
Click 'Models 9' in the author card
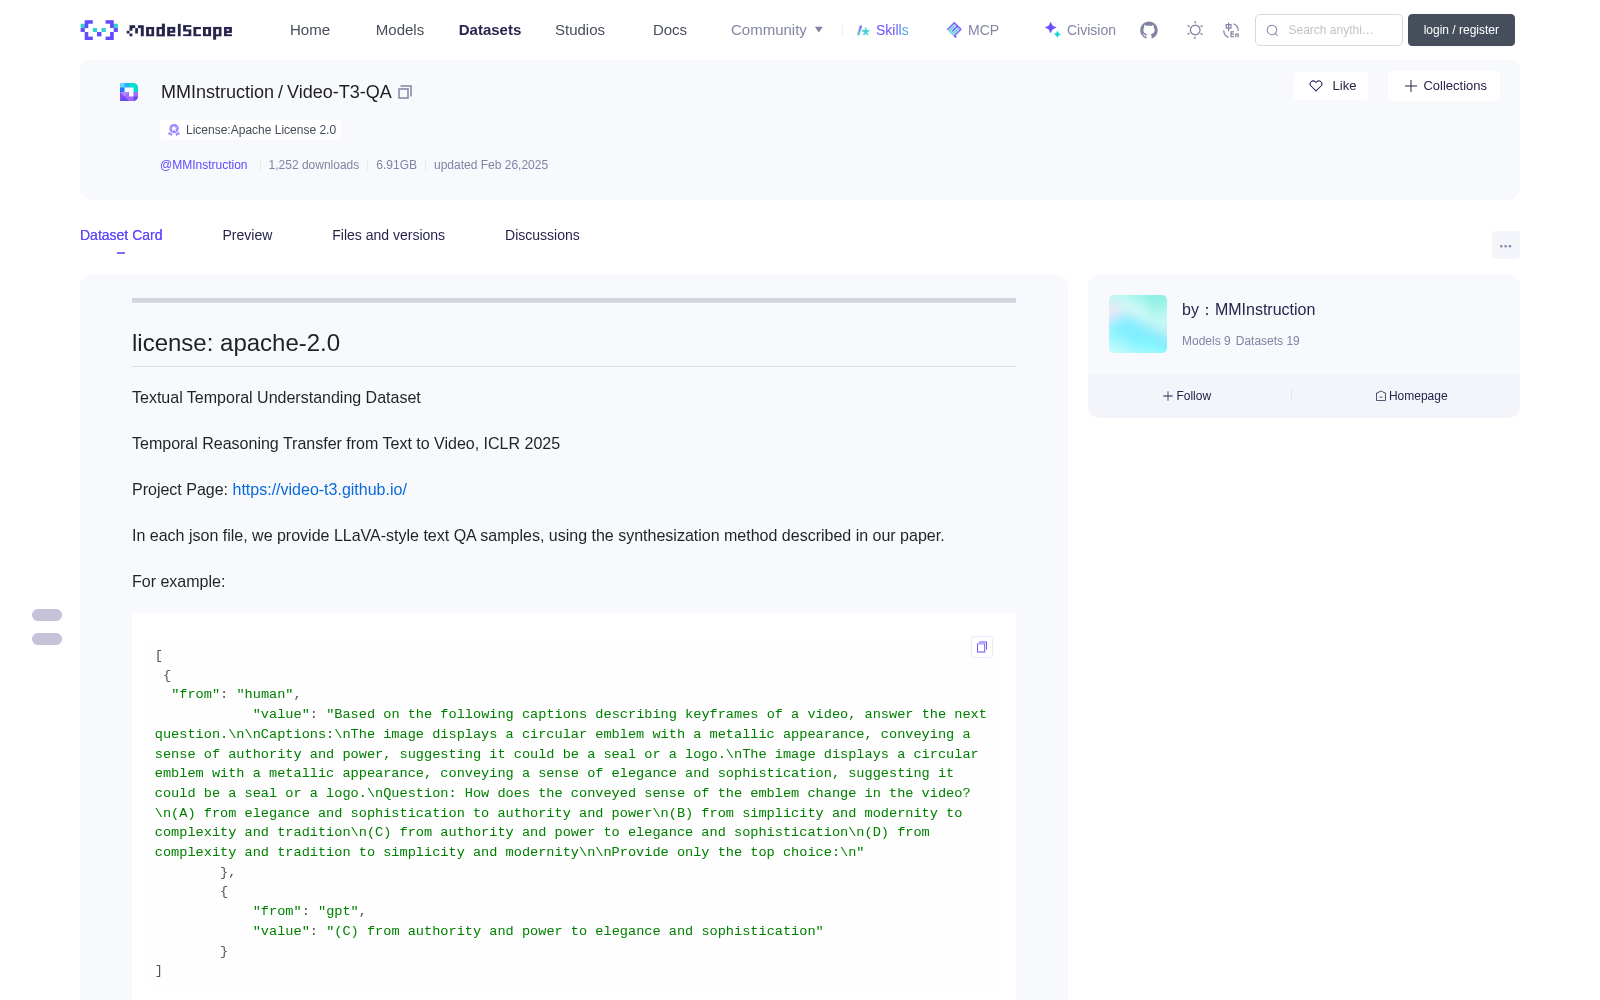[x=1206, y=341]
